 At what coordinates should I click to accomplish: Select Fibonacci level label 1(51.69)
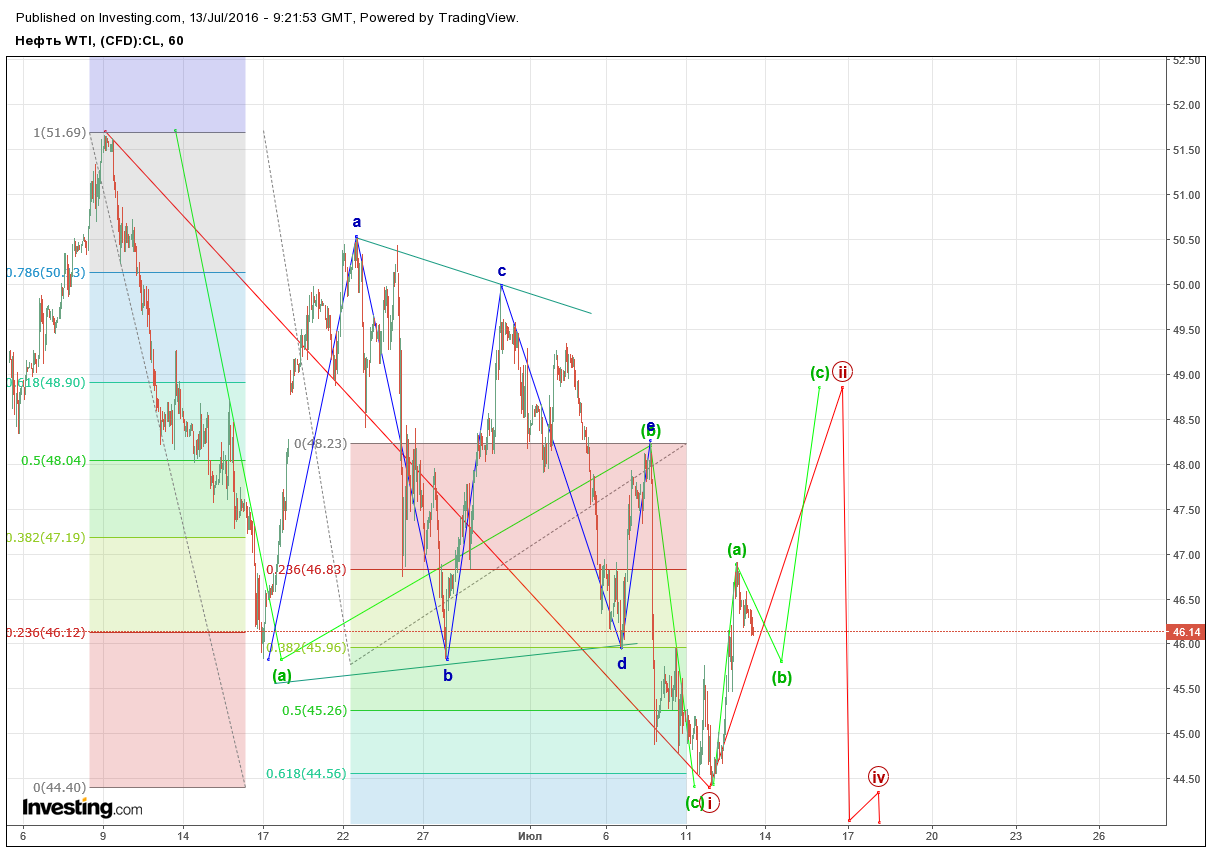coord(60,132)
